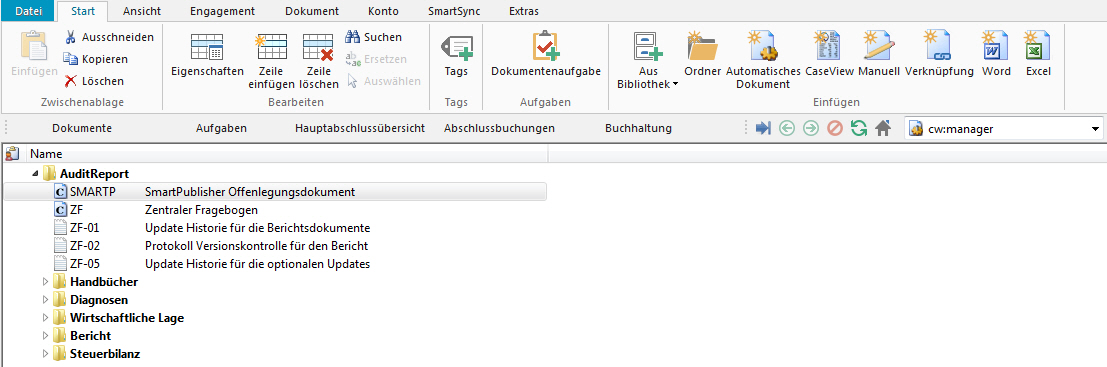Click the Einfügen clipboard icon

pos(34,47)
